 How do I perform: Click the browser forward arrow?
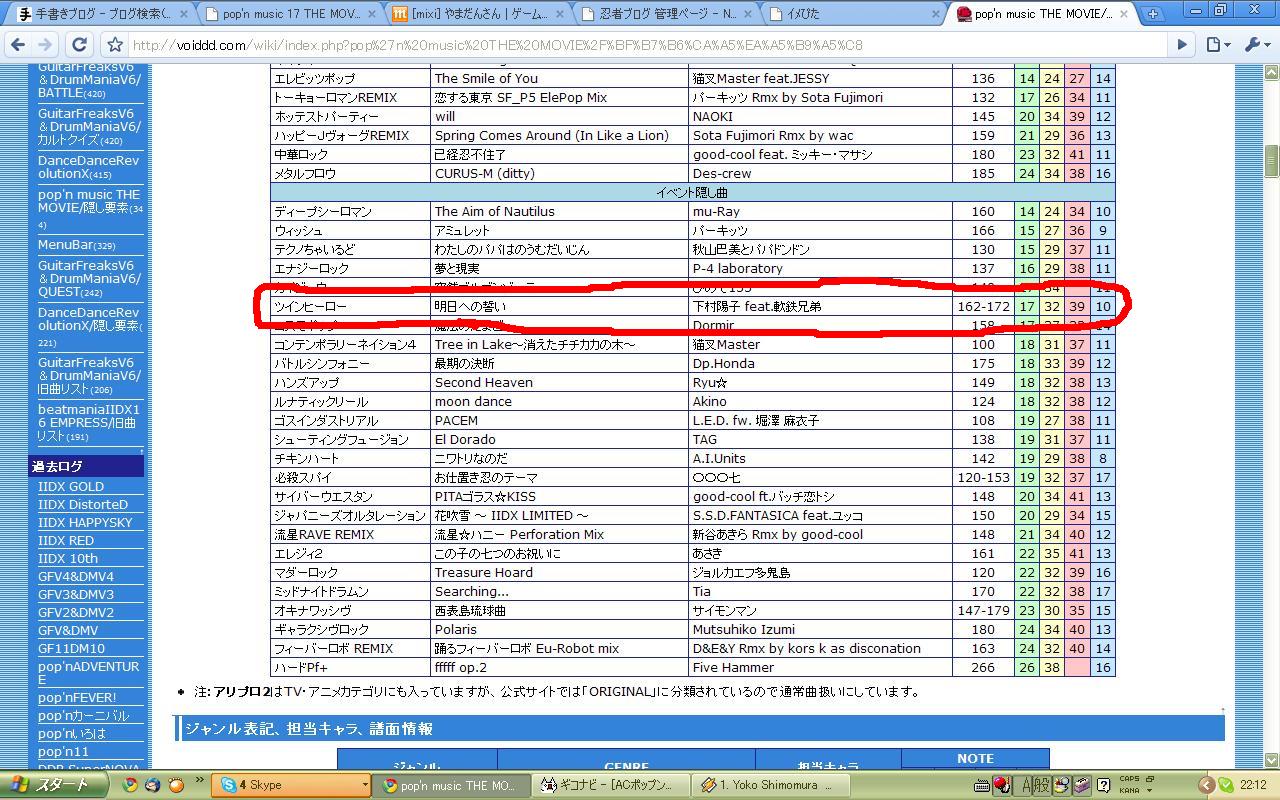point(44,45)
